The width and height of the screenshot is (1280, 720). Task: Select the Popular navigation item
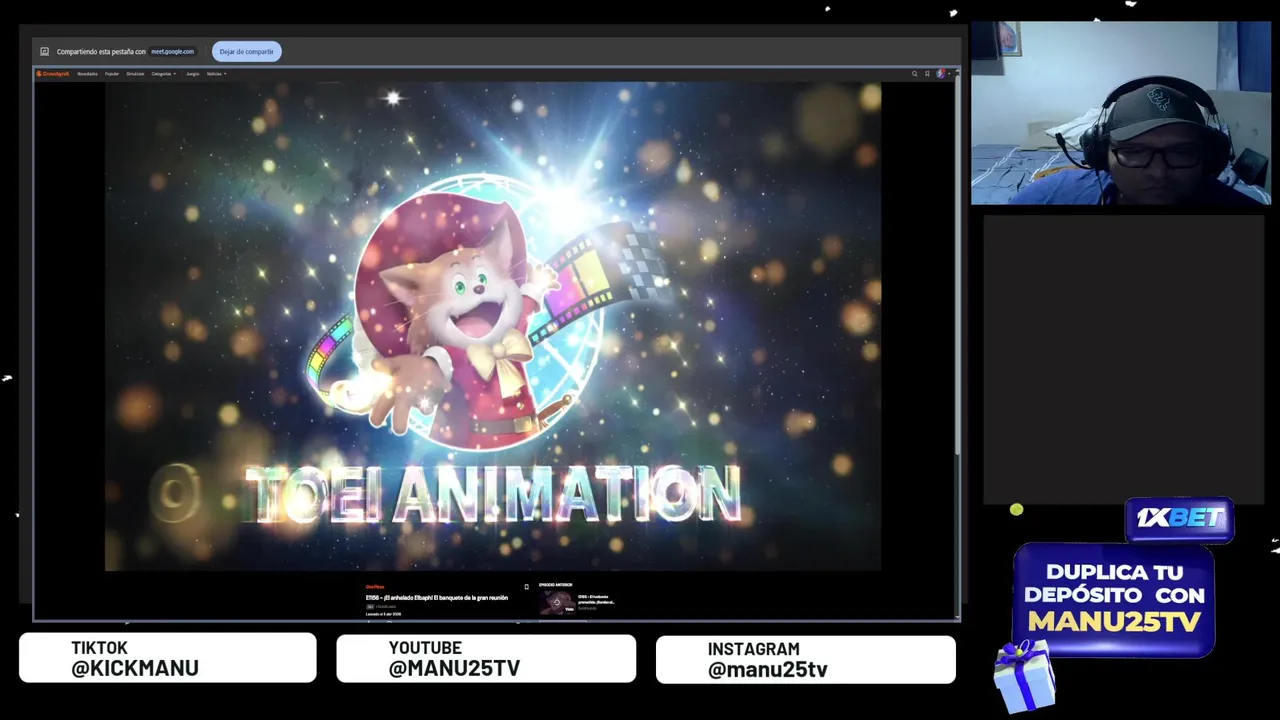(x=112, y=73)
